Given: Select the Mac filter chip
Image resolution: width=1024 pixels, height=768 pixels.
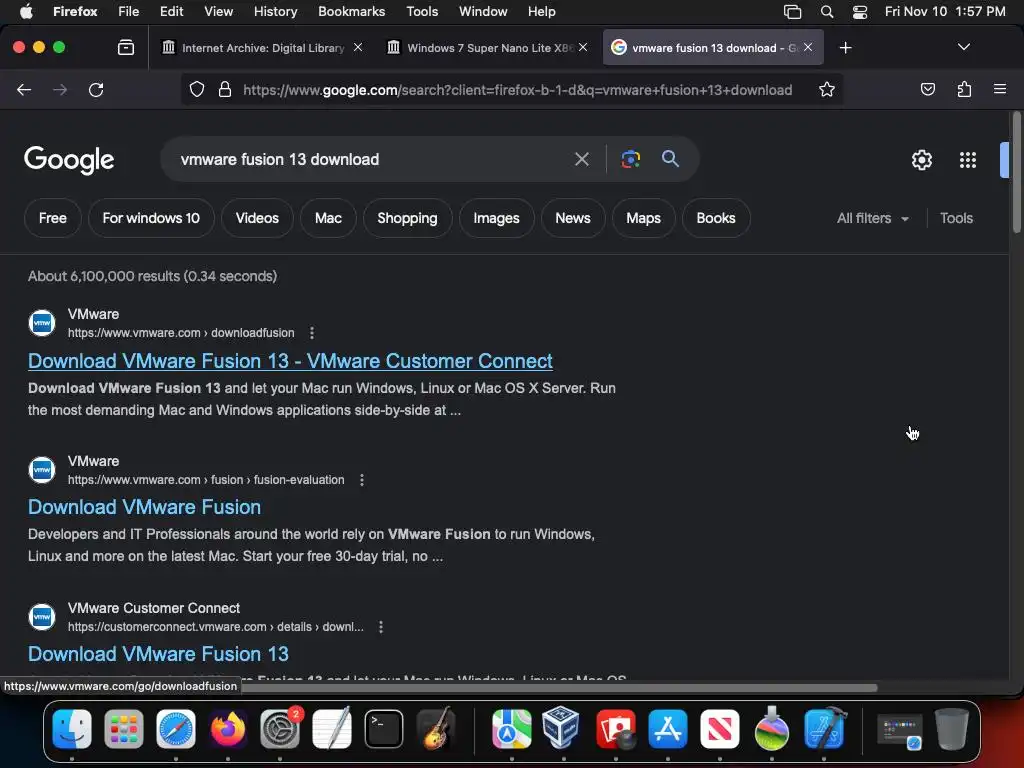Looking at the screenshot, I should tap(328, 218).
